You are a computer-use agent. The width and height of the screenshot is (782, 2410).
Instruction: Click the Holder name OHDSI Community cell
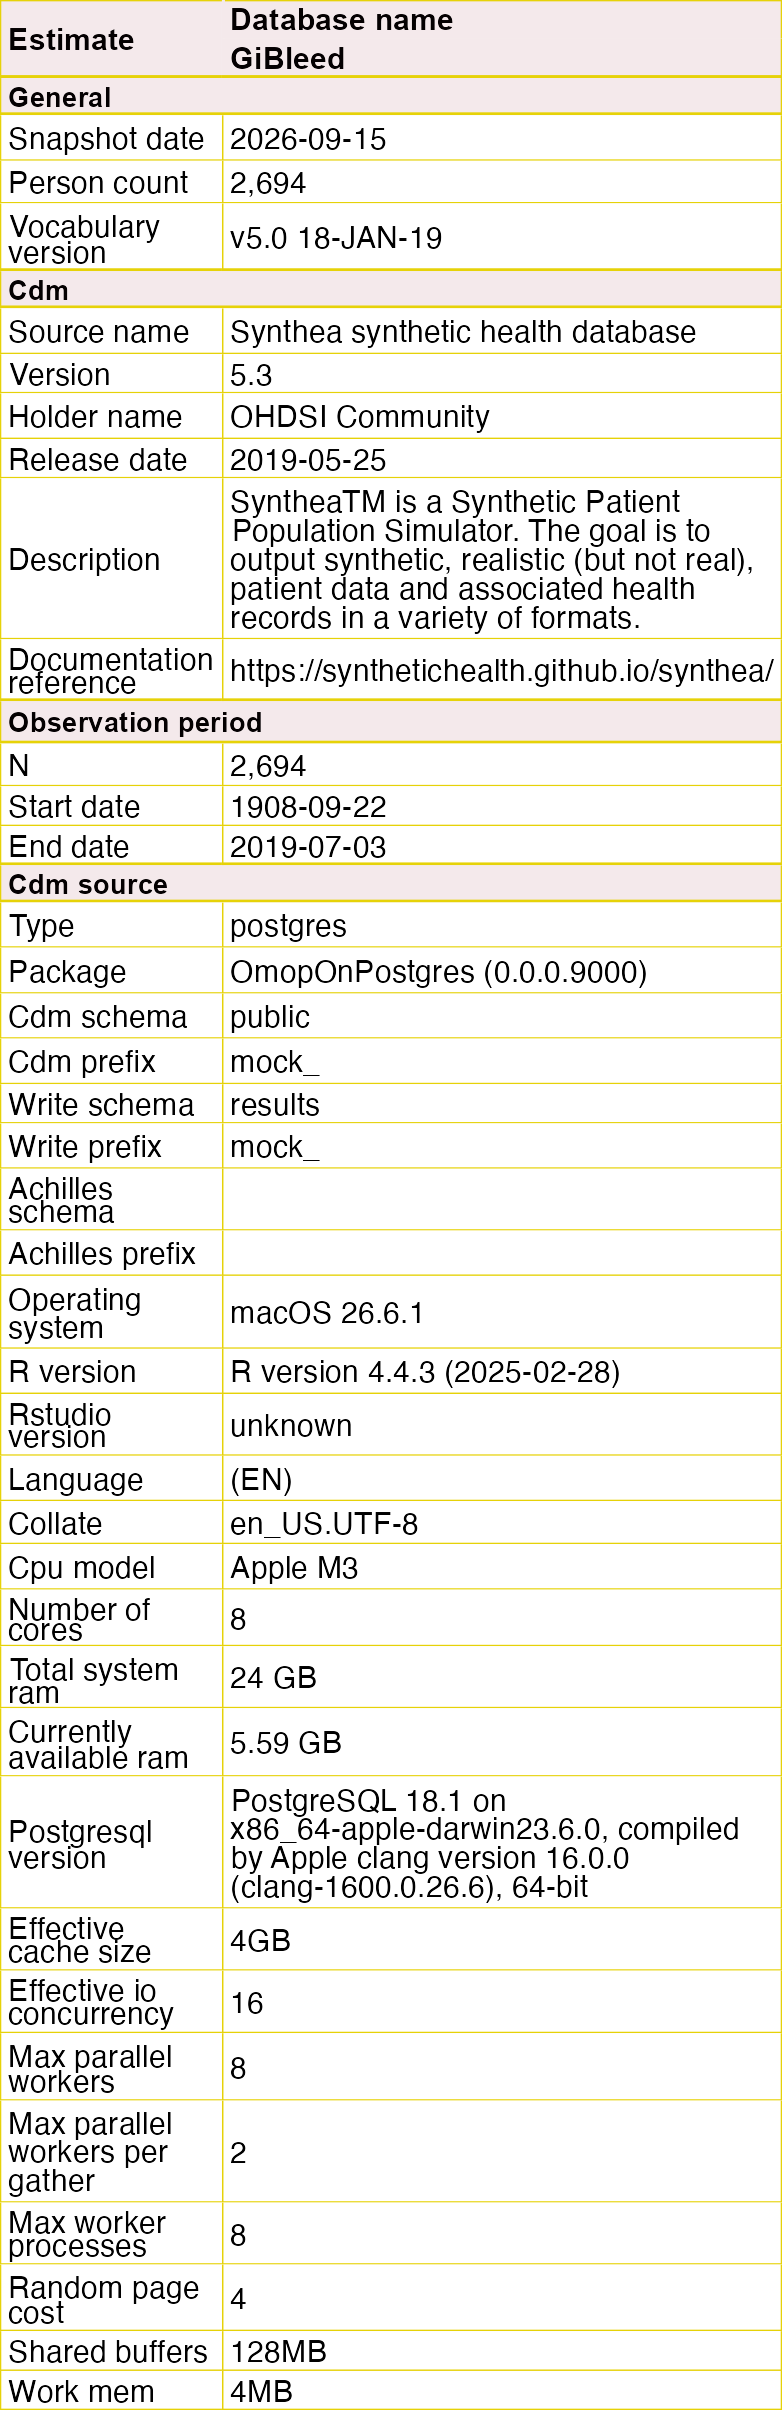point(502,416)
